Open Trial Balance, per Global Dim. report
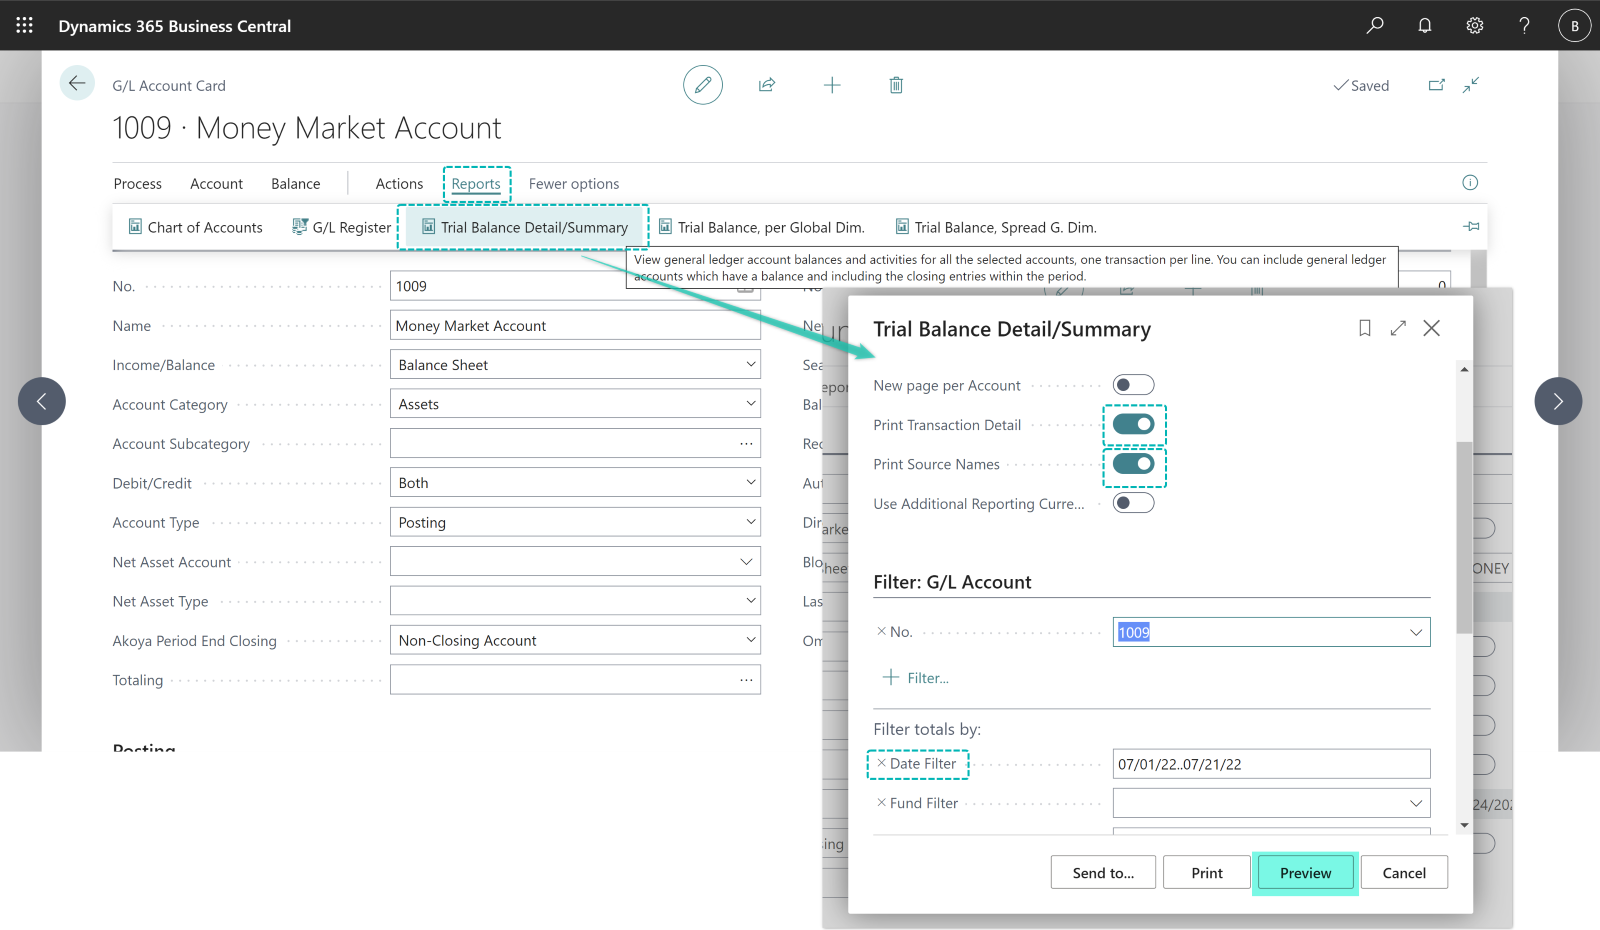The height and width of the screenshot is (930, 1600). pos(761,227)
